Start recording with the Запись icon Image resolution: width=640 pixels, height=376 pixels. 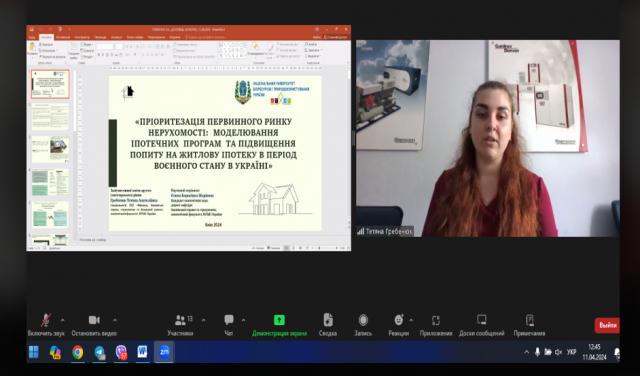[363, 320]
